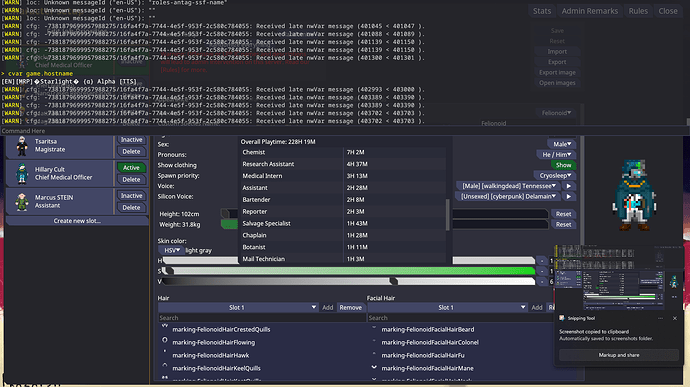
Task: Toggle Tsaritsa slot Inactive status
Action: pos(131,140)
